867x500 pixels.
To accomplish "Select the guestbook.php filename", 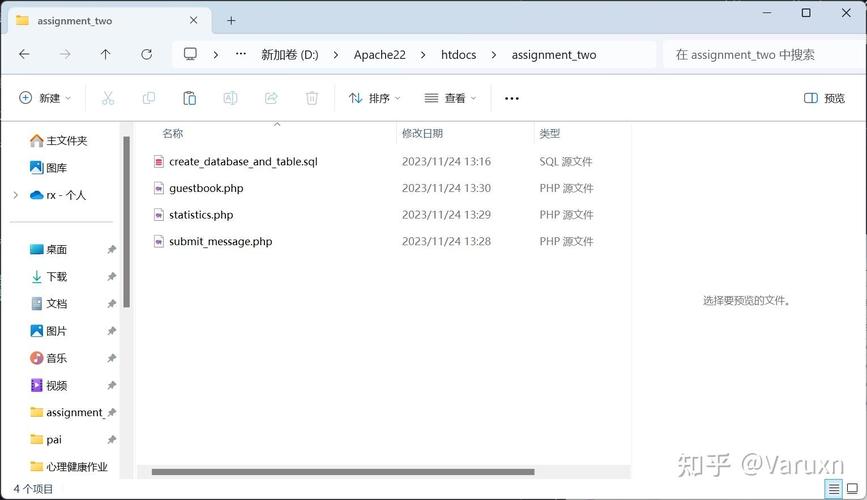I will click(x=206, y=188).
